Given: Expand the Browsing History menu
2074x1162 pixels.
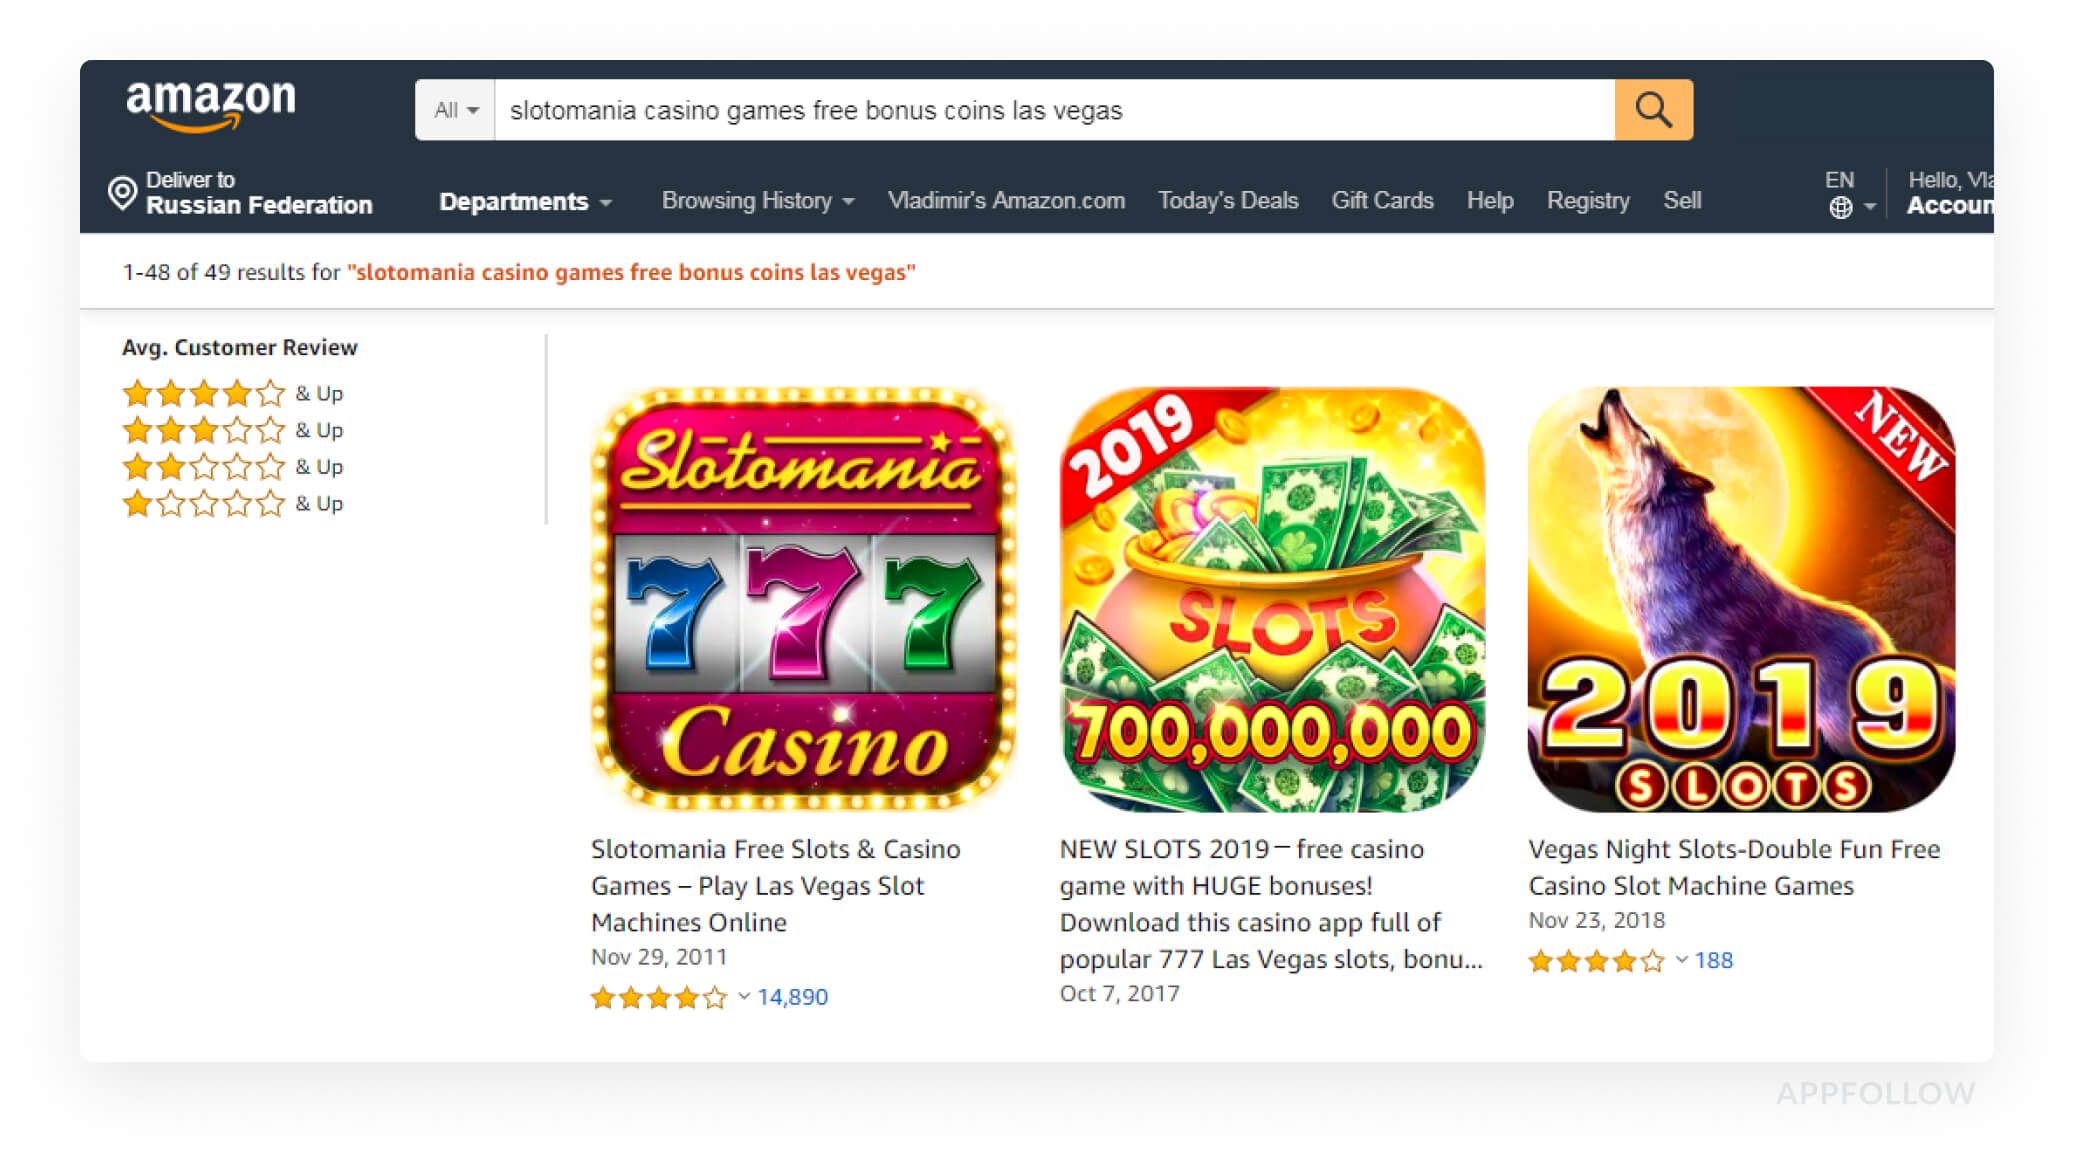Looking at the screenshot, I should point(758,201).
